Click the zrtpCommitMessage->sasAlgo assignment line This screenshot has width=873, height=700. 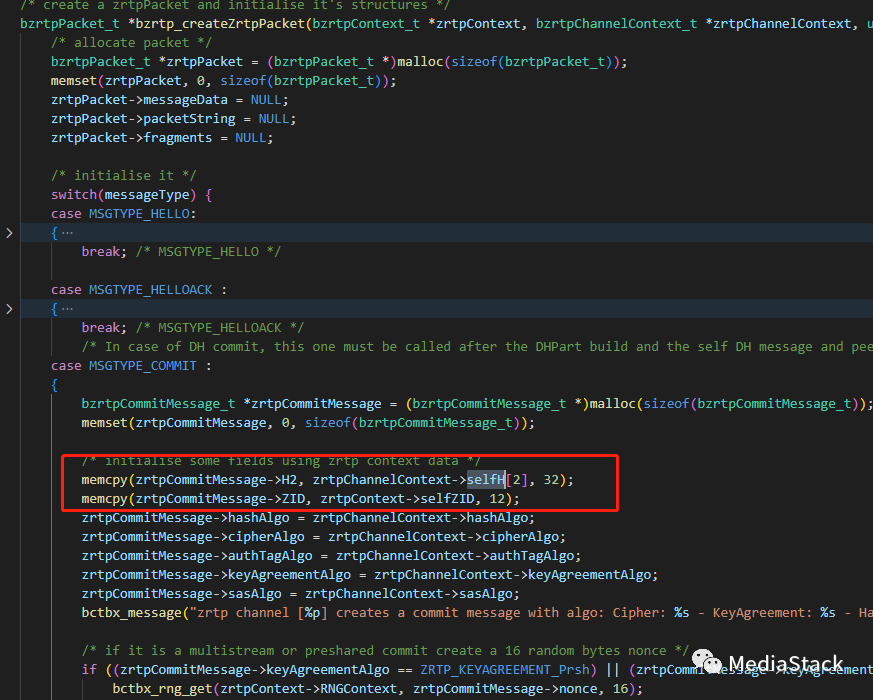click(300, 594)
